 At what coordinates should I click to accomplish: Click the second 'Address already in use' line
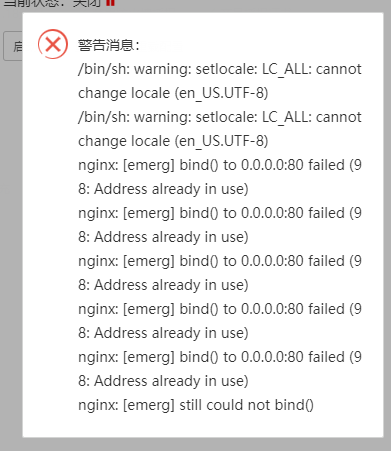click(x=163, y=237)
